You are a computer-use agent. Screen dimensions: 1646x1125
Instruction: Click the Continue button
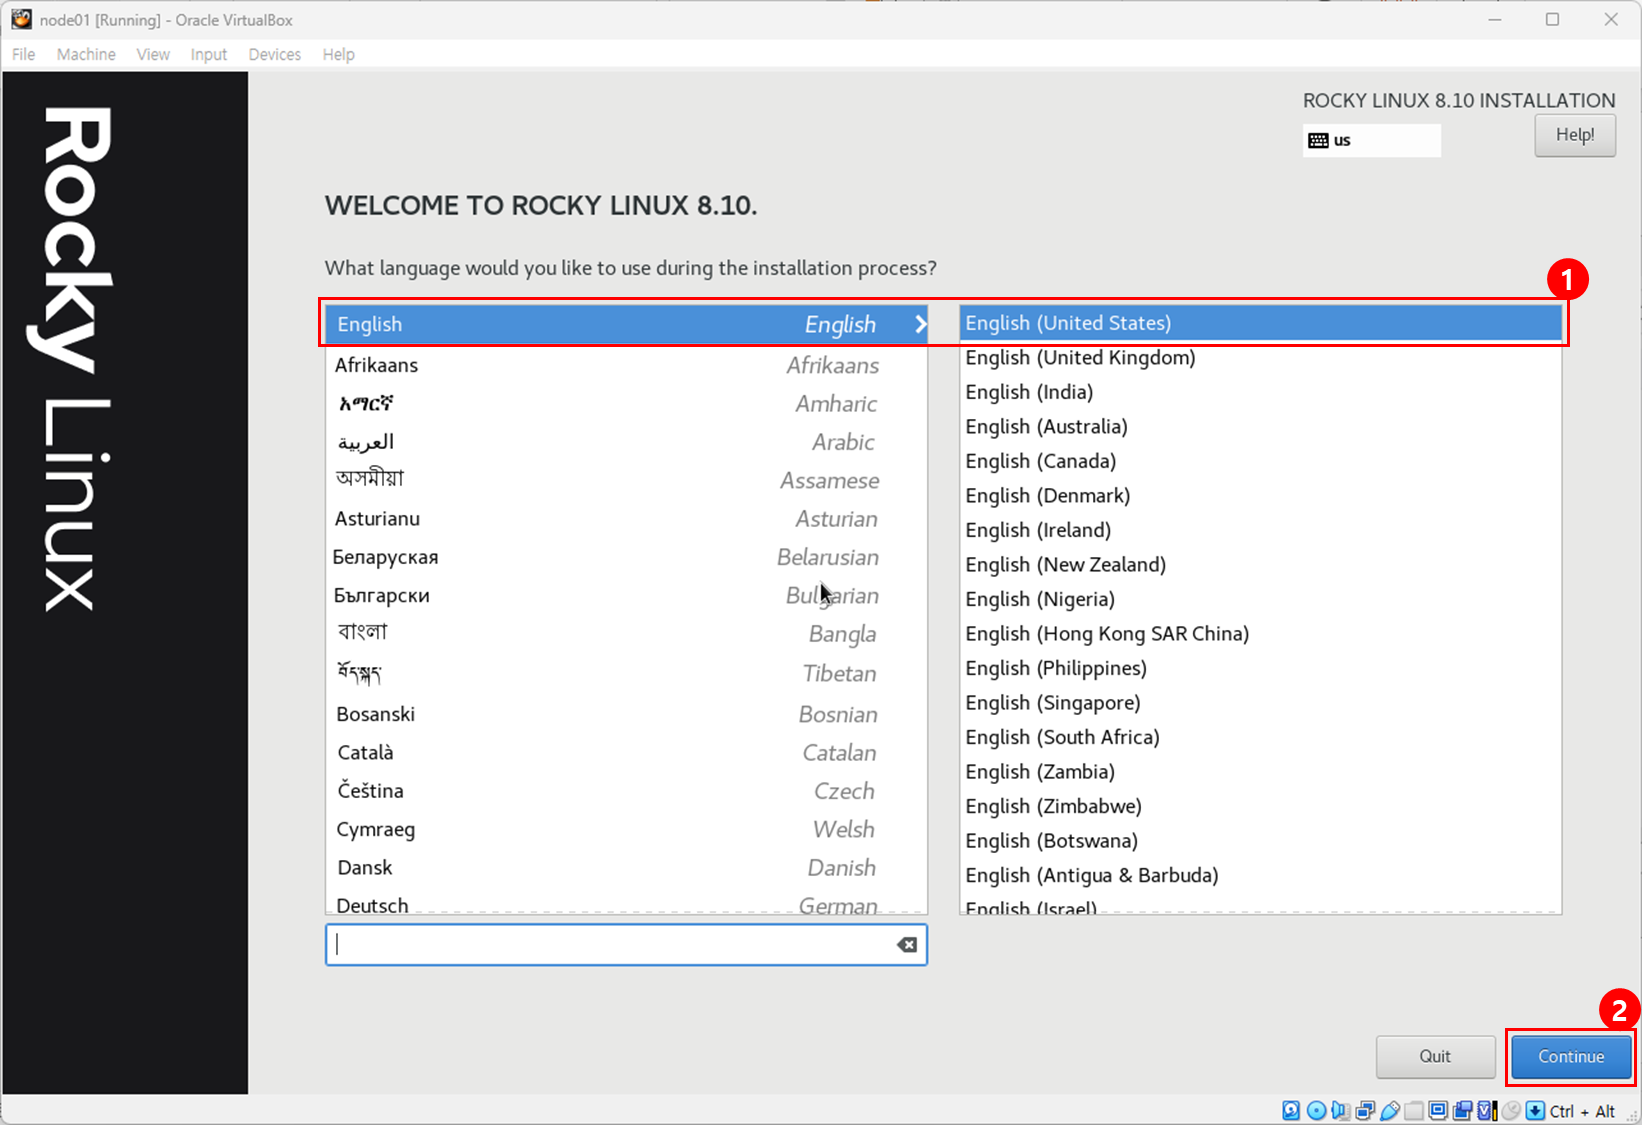1571,1056
